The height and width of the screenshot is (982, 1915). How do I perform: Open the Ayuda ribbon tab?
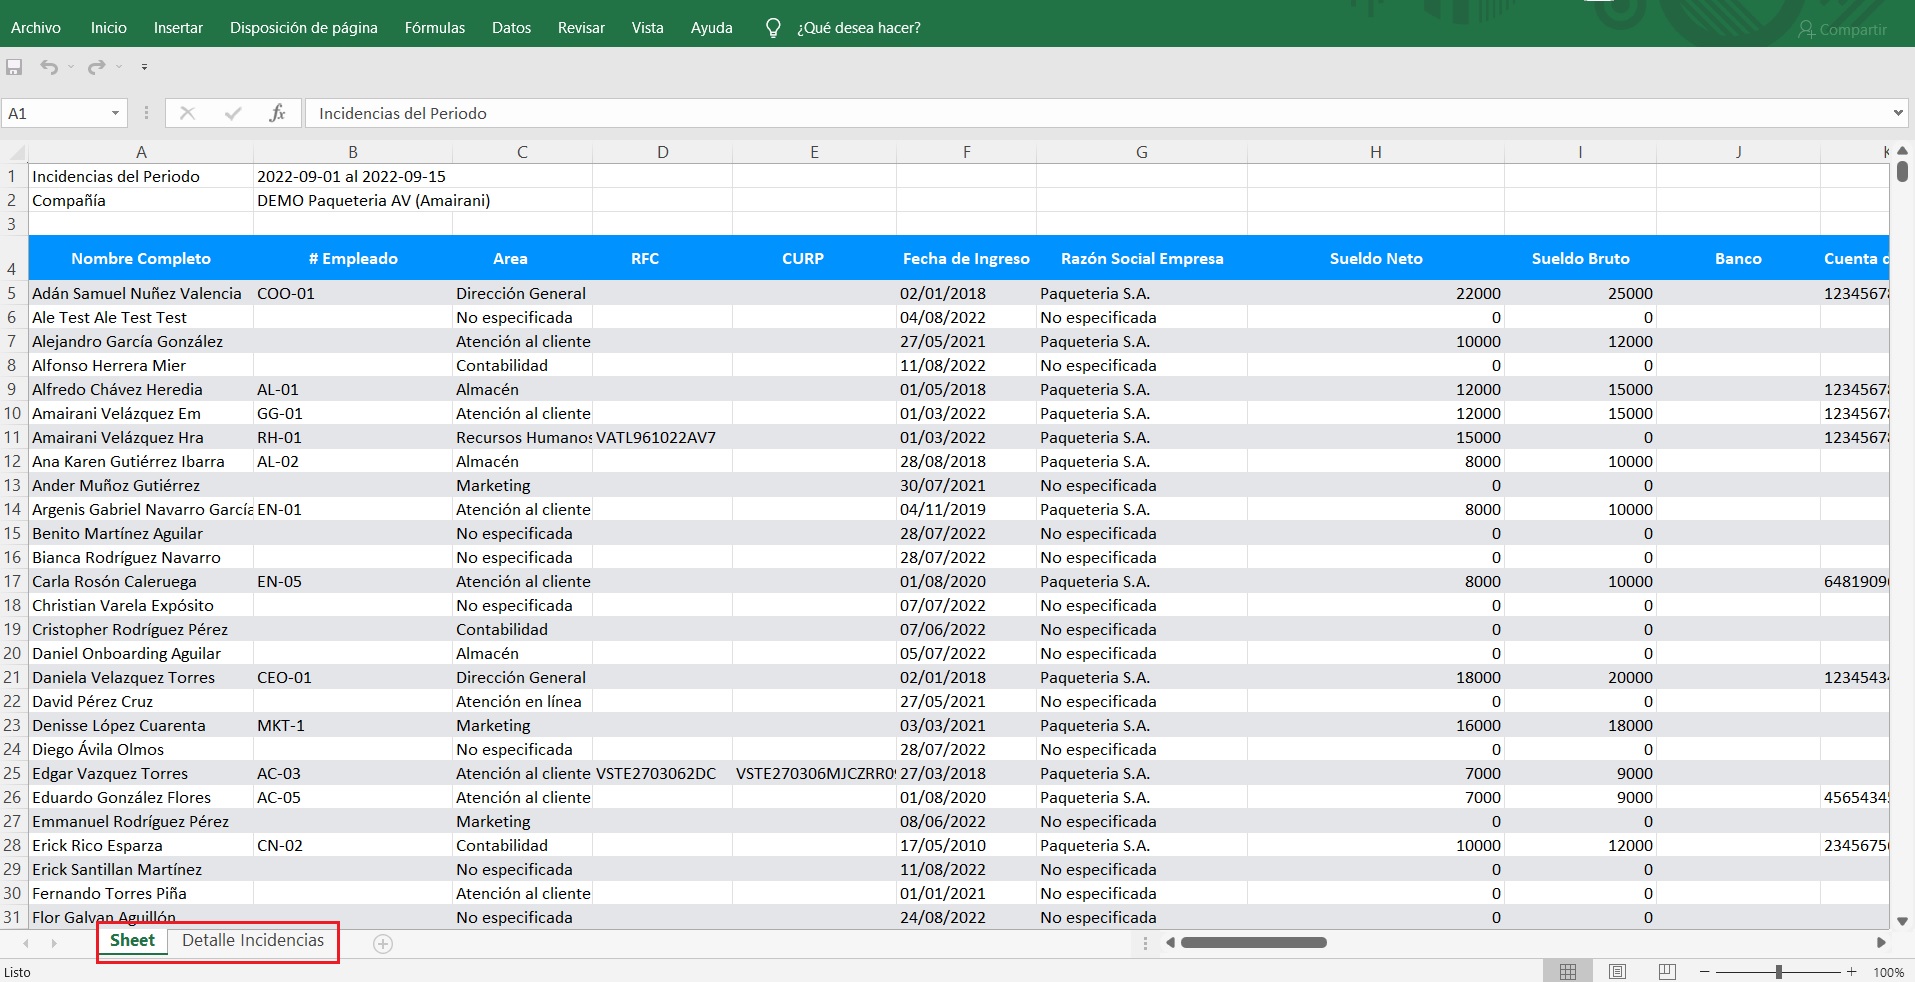[x=711, y=28]
